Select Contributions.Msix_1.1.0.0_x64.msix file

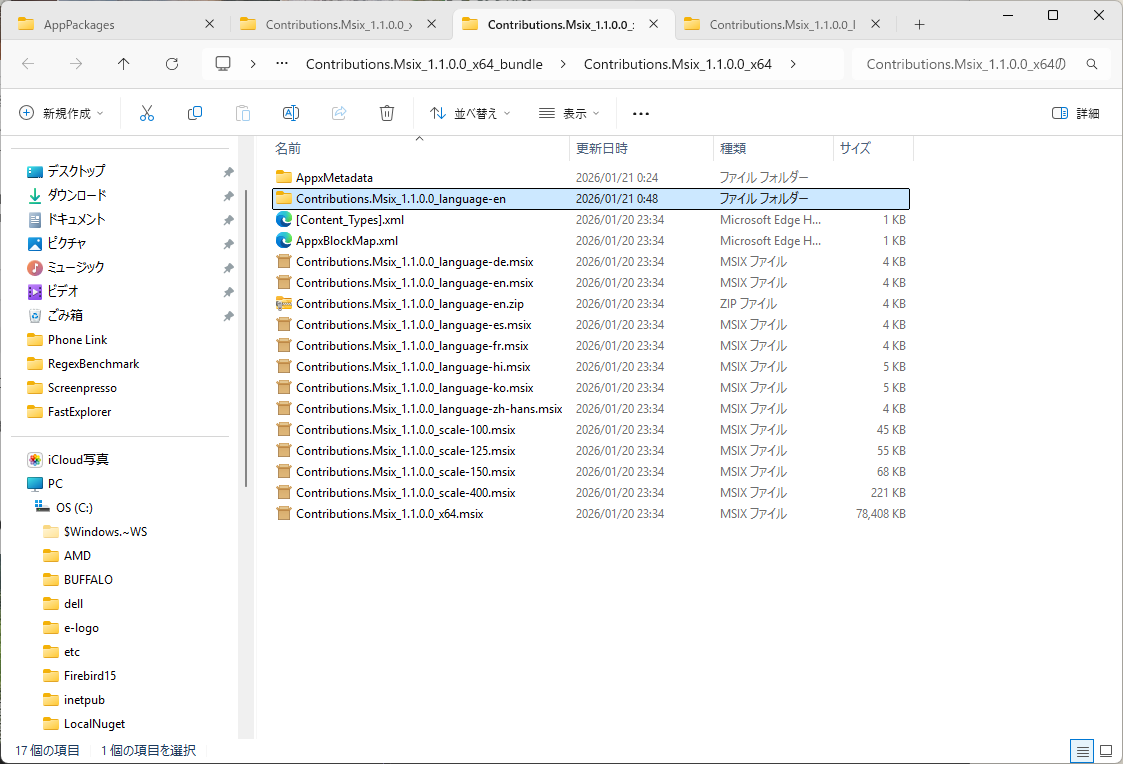[x=591, y=513]
